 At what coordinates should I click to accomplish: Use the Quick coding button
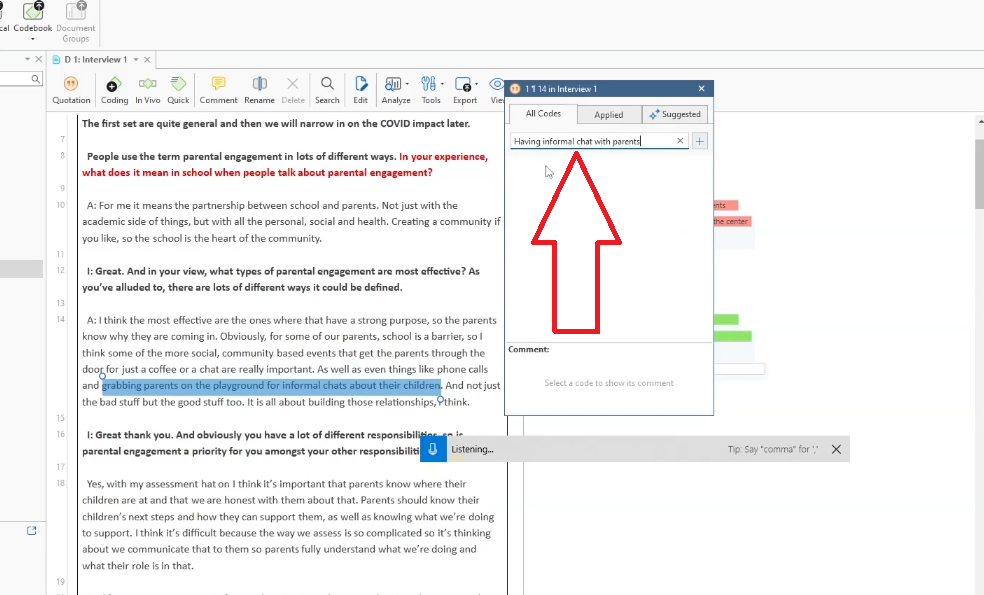tap(178, 89)
